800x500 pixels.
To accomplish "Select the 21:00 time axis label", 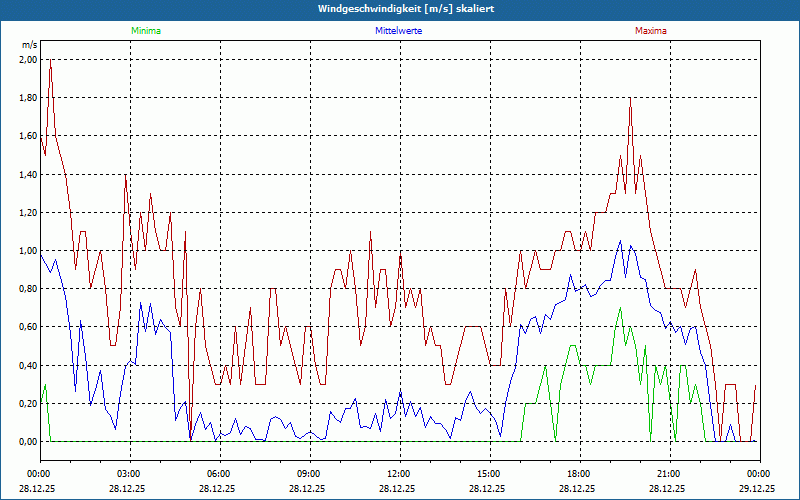I will [669, 474].
